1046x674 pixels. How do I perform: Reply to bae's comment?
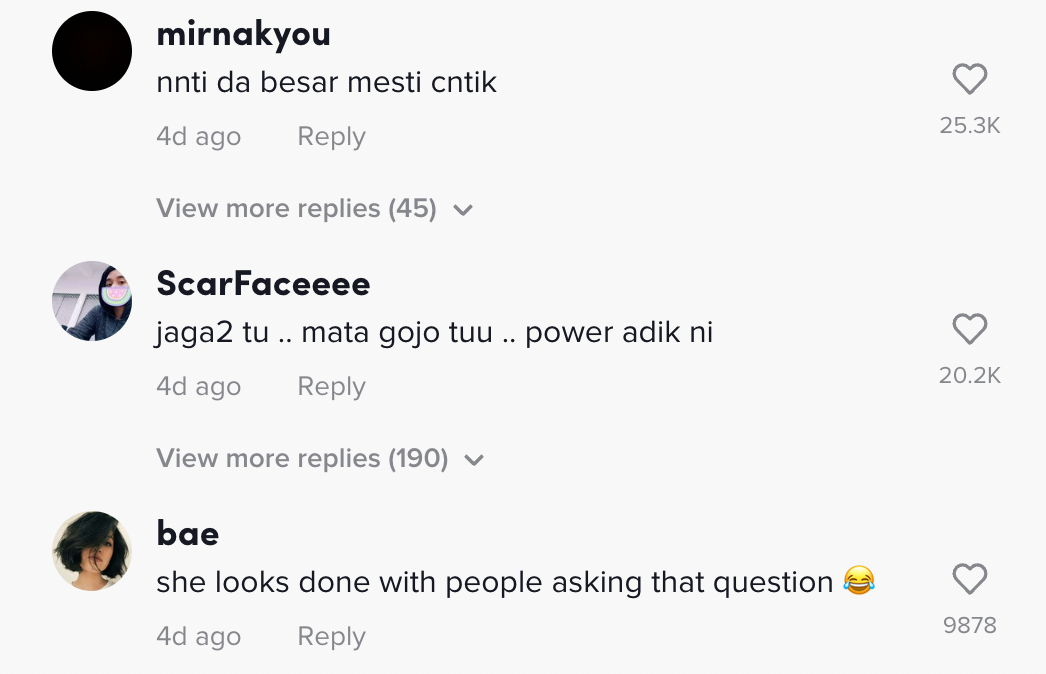coord(331,637)
